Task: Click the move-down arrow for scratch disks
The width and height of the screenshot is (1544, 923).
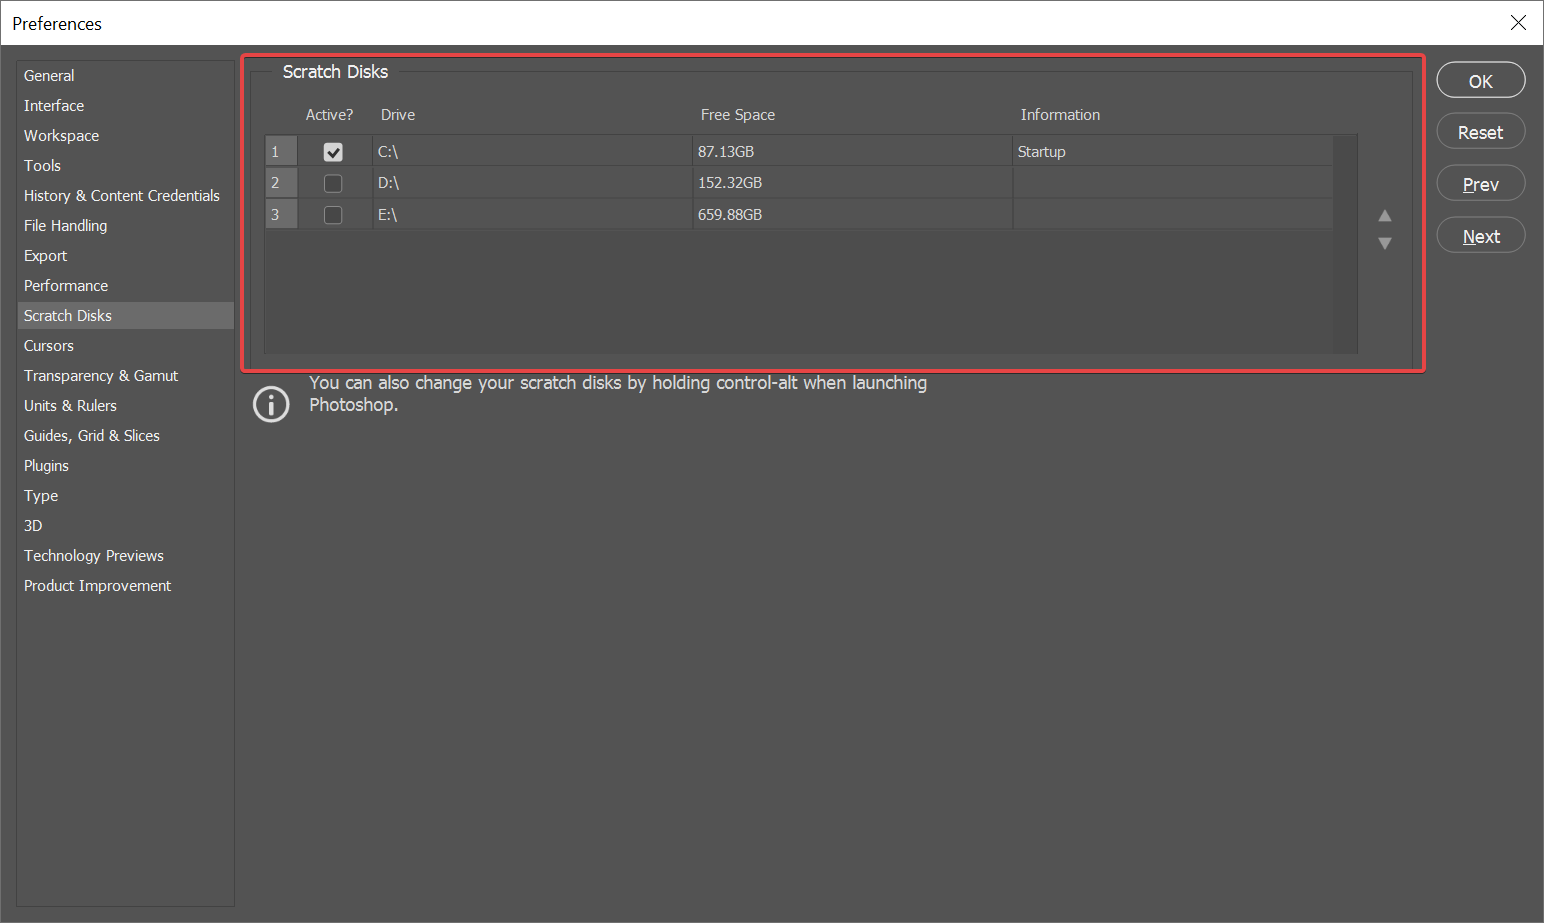Action: click(x=1385, y=243)
